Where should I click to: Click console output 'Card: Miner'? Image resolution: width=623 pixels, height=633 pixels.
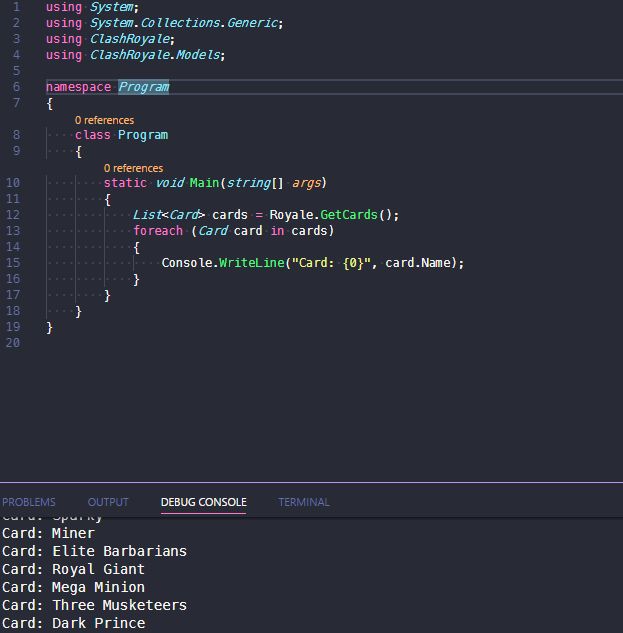(48, 533)
